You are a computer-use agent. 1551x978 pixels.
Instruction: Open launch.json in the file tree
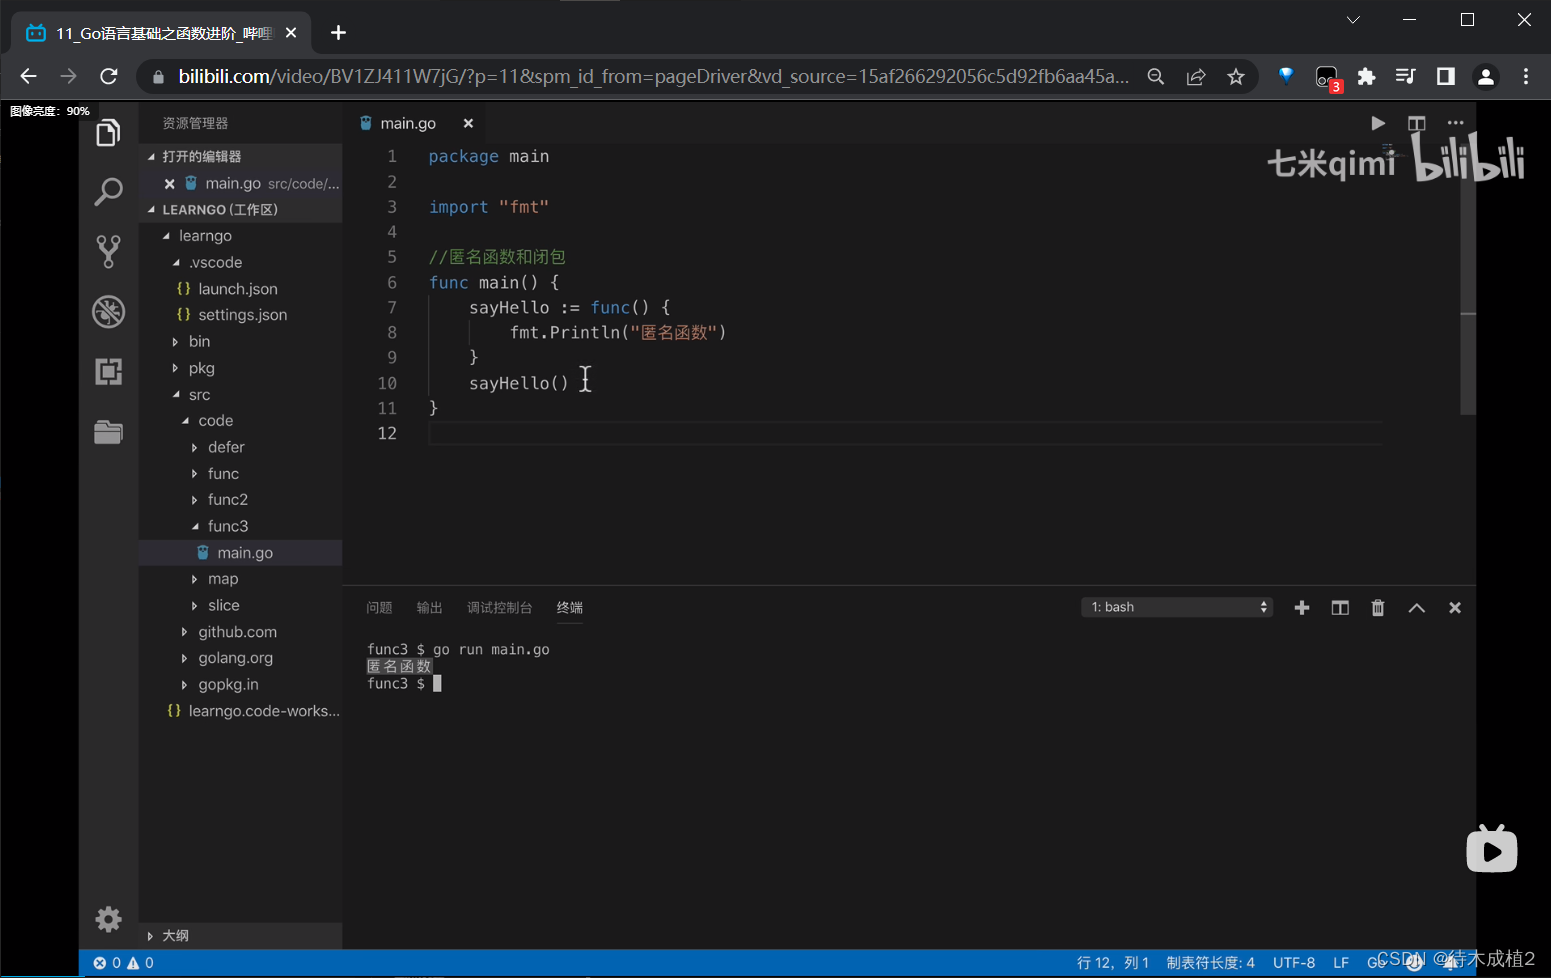[x=240, y=289]
